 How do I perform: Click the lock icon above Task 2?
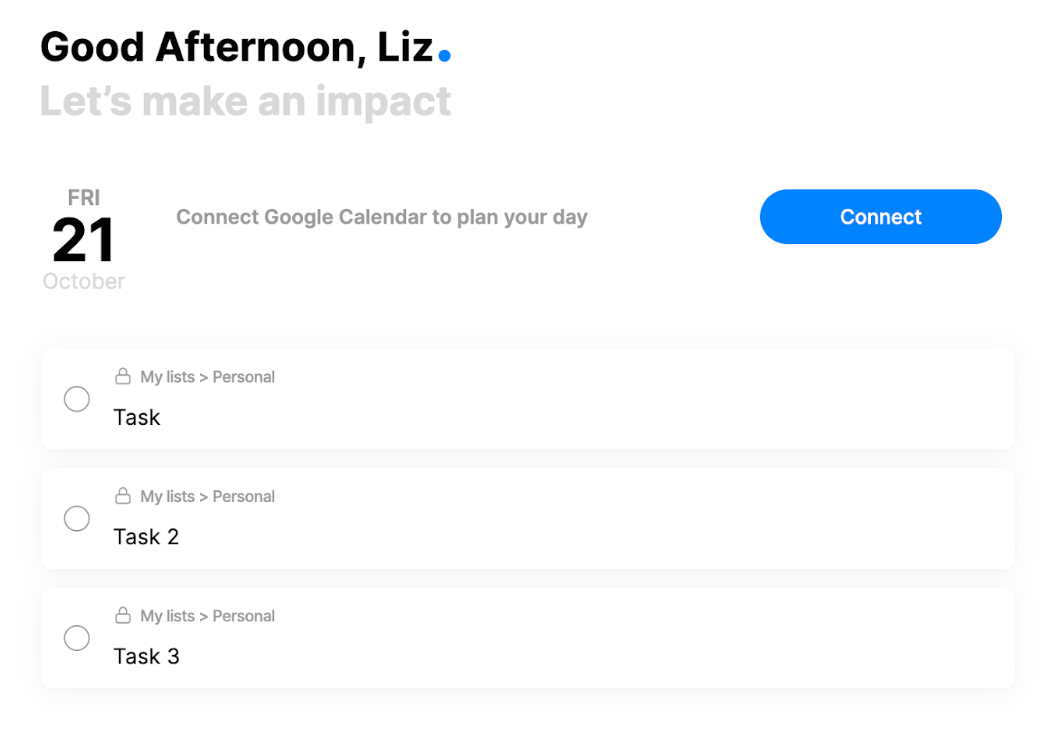(123, 496)
